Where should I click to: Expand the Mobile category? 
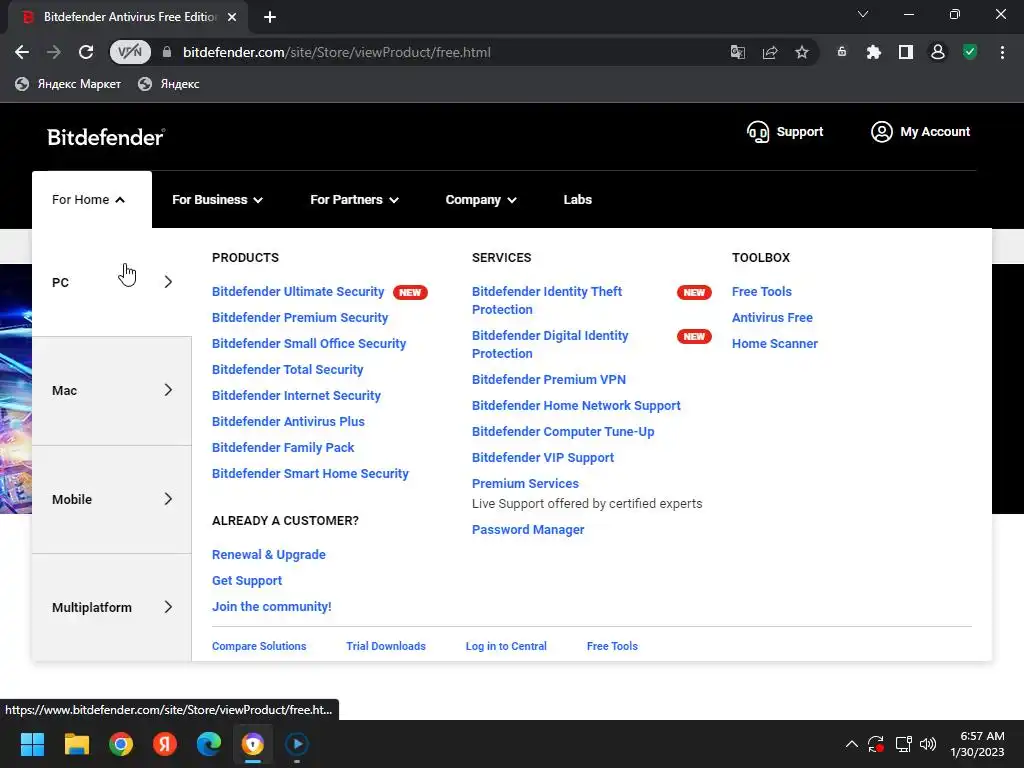[112, 500]
